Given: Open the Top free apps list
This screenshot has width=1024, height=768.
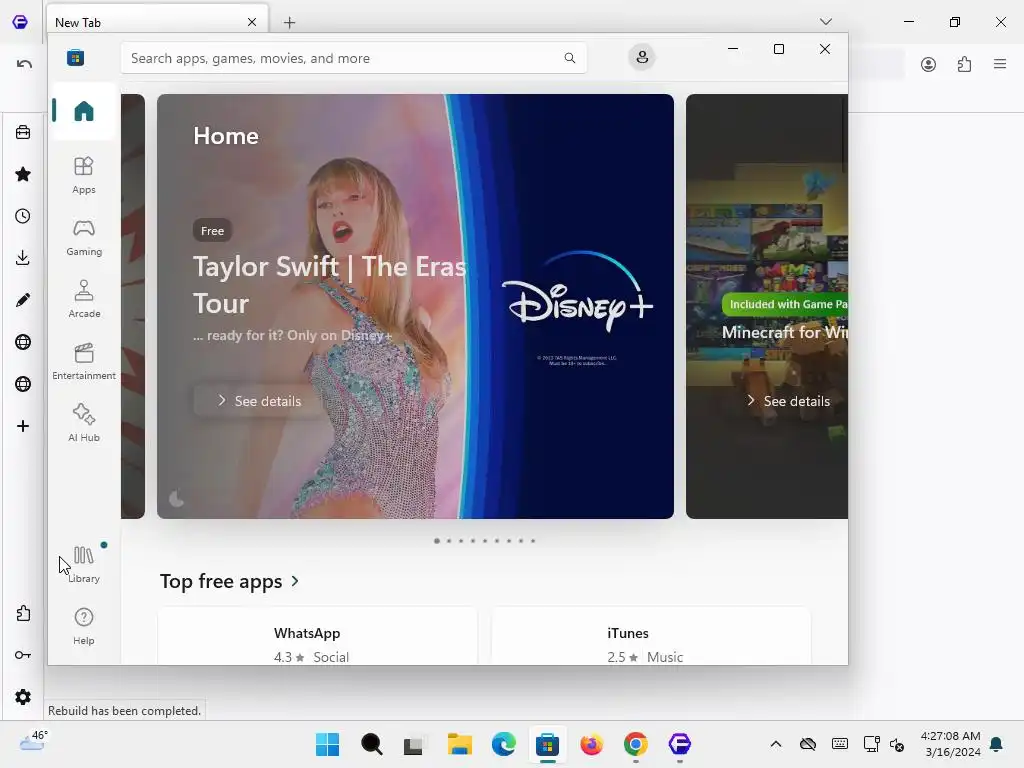Looking at the screenshot, I should [221, 581].
